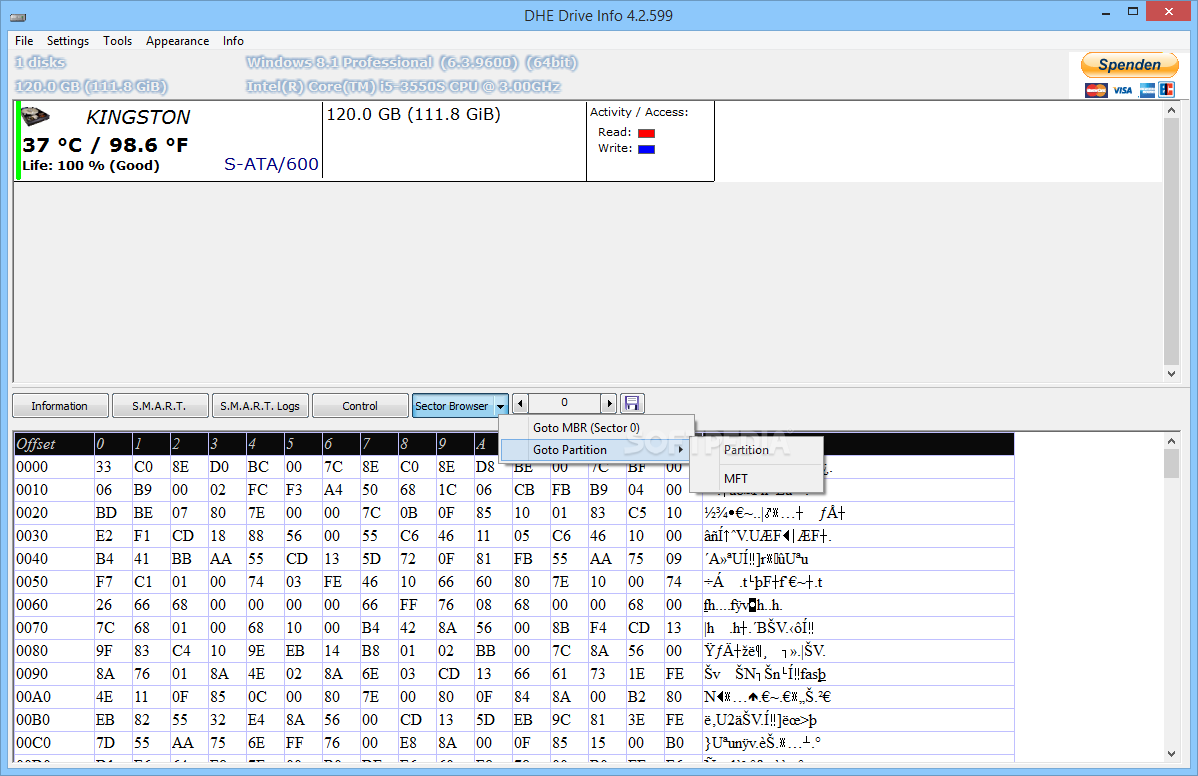Expand the Goto Partition submenu arrow
The width and height of the screenshot is (1198, 776).
point(680,450)
